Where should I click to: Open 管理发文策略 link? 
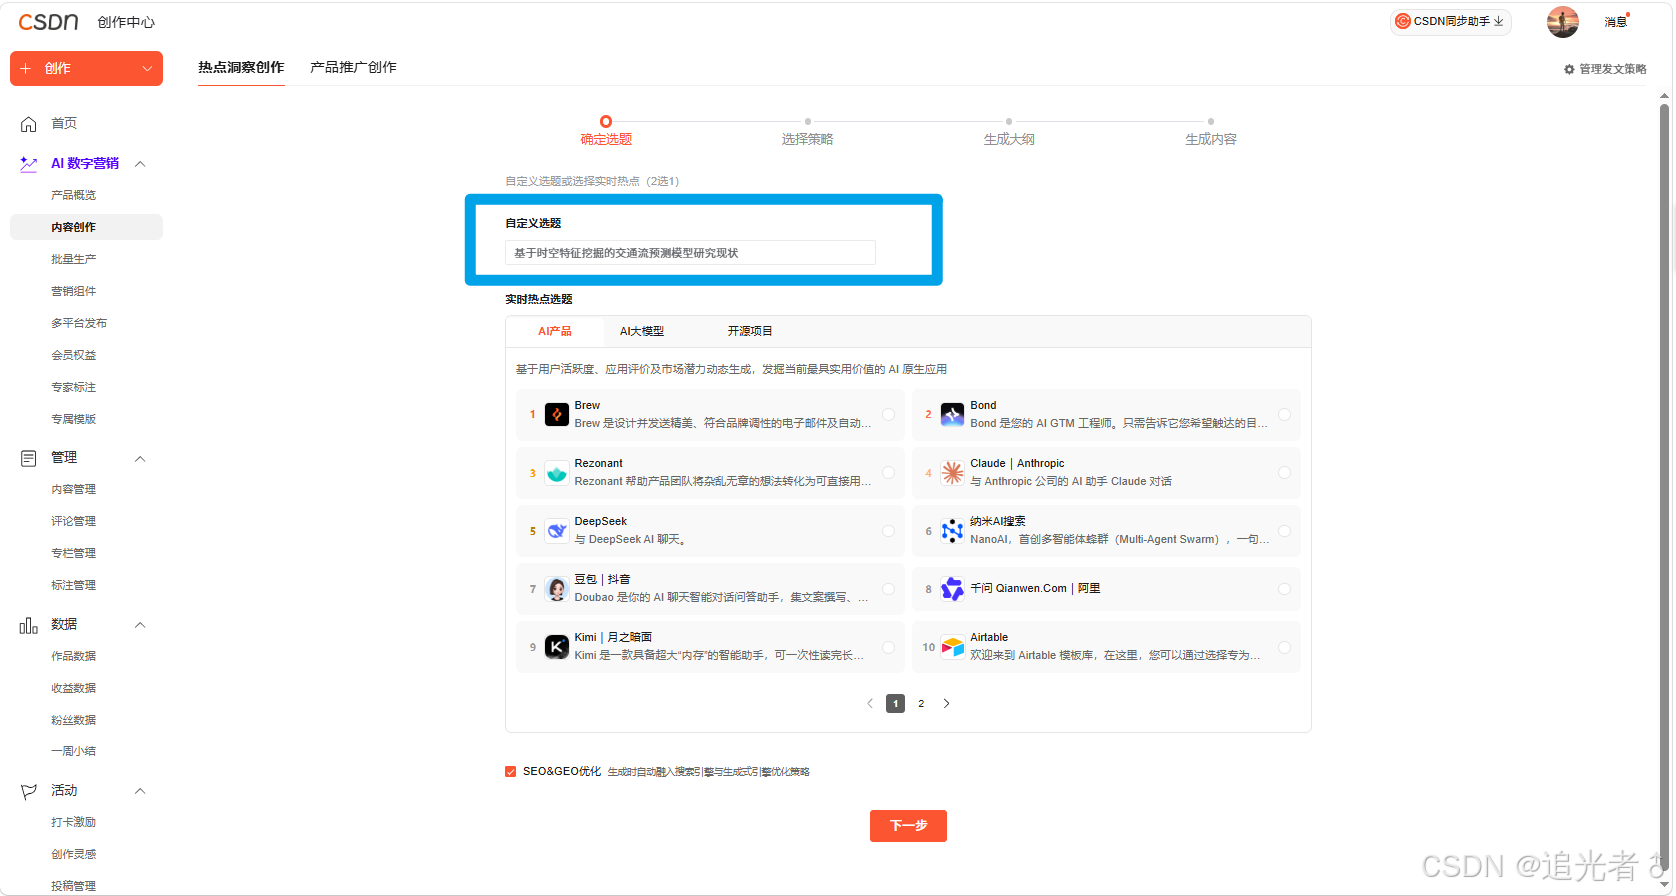click(x=1605, y=69)
